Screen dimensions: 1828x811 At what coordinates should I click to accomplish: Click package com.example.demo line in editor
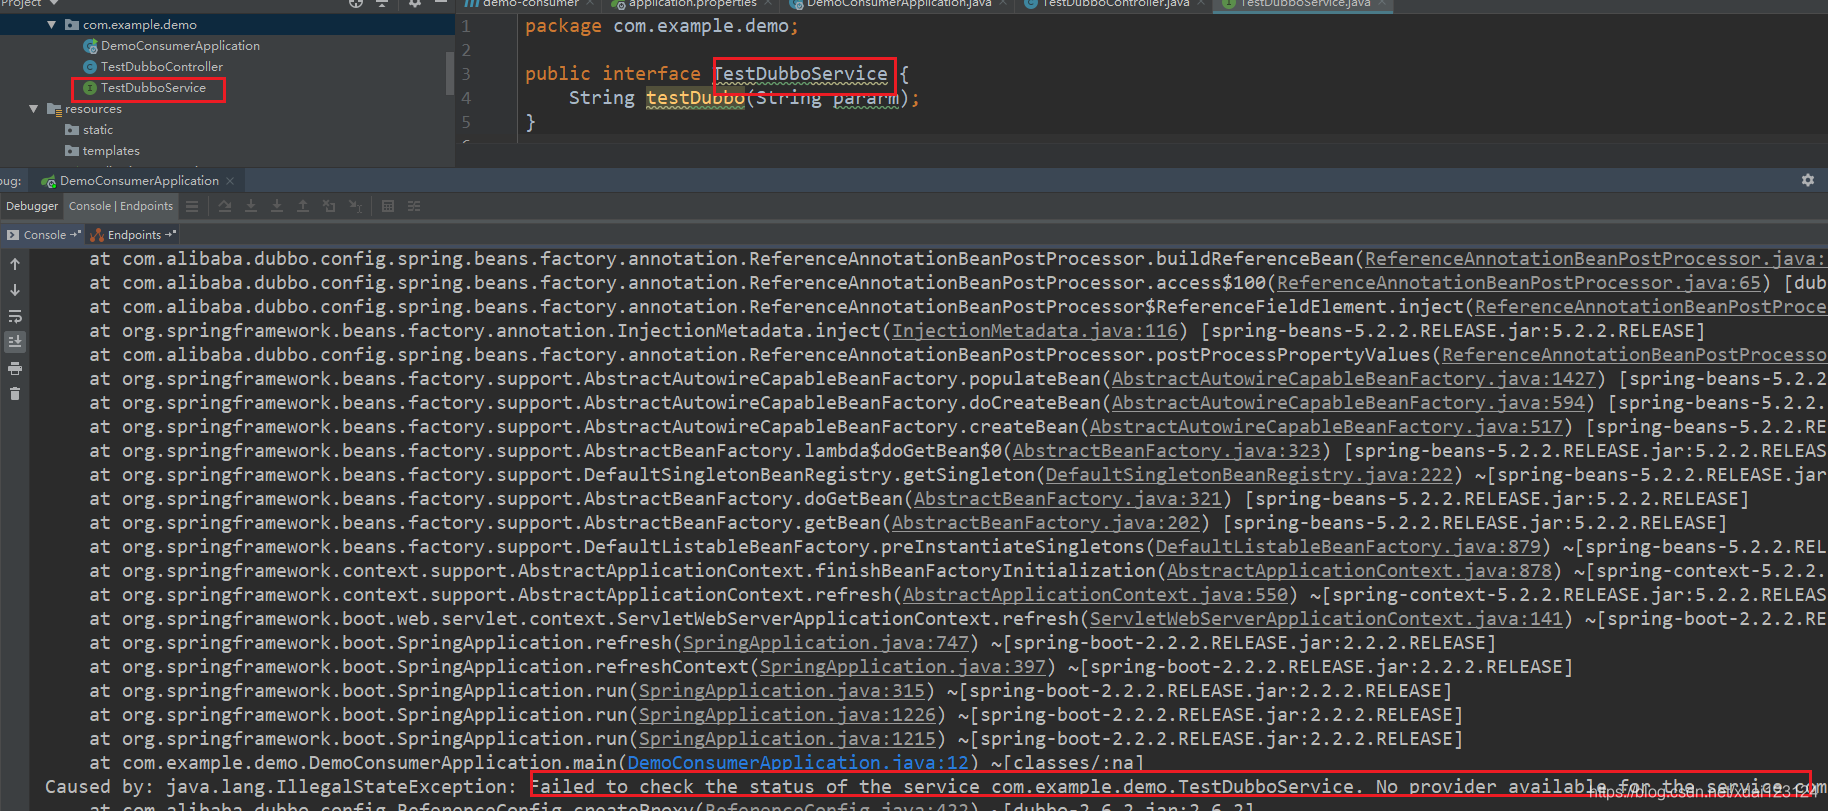click(662, 26)
